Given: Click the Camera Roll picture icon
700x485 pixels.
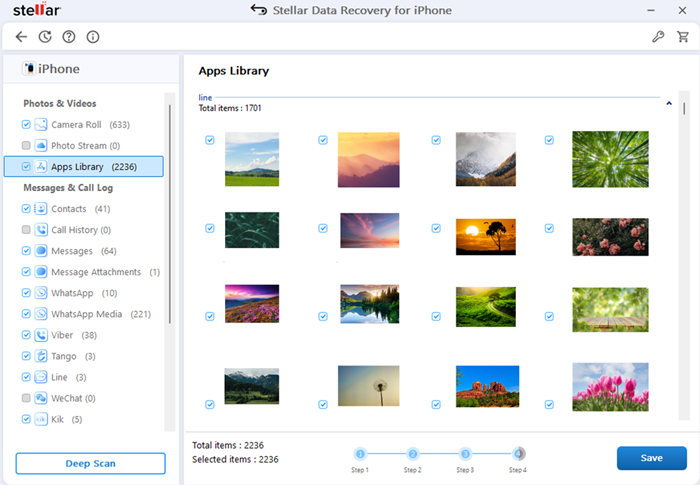Looking at the screenshot, I should (41, 125).
